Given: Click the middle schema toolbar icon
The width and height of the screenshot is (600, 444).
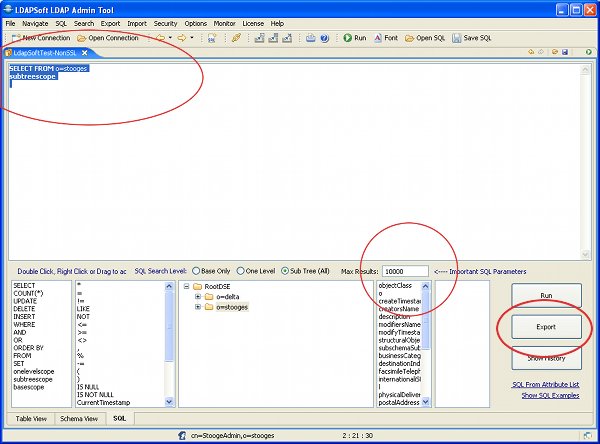Looking at the screenshot, I should 273,38.
